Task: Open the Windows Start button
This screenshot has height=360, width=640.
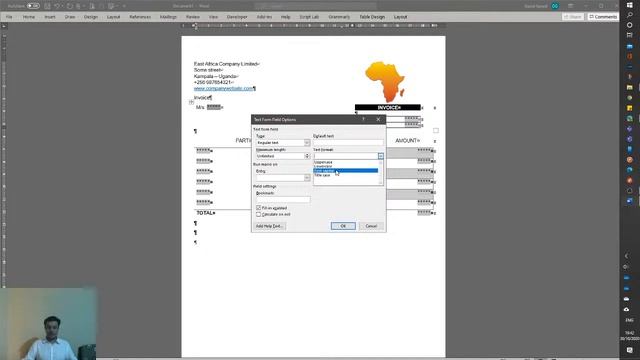Action: tap(629, 4)
